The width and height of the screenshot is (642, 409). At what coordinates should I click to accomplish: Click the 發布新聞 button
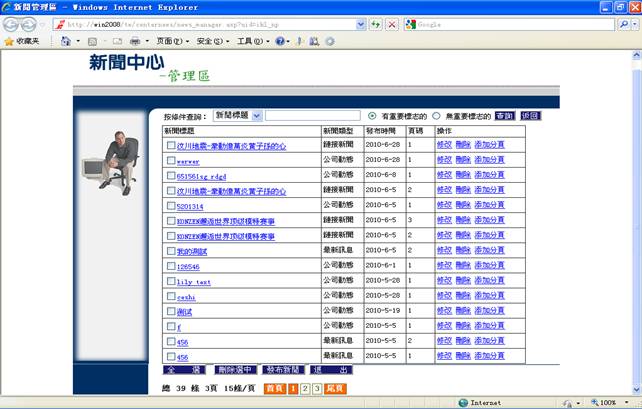pos(284,370)
